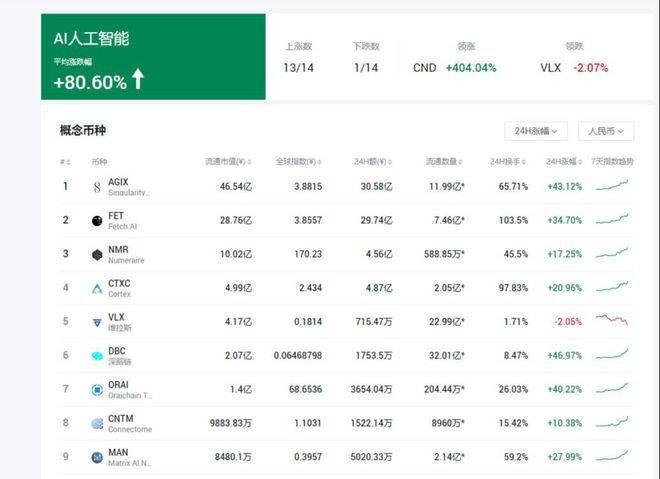Open the 人民币 currency dropdown
This screenshot has height=479, width=660.
pos(606,131)
